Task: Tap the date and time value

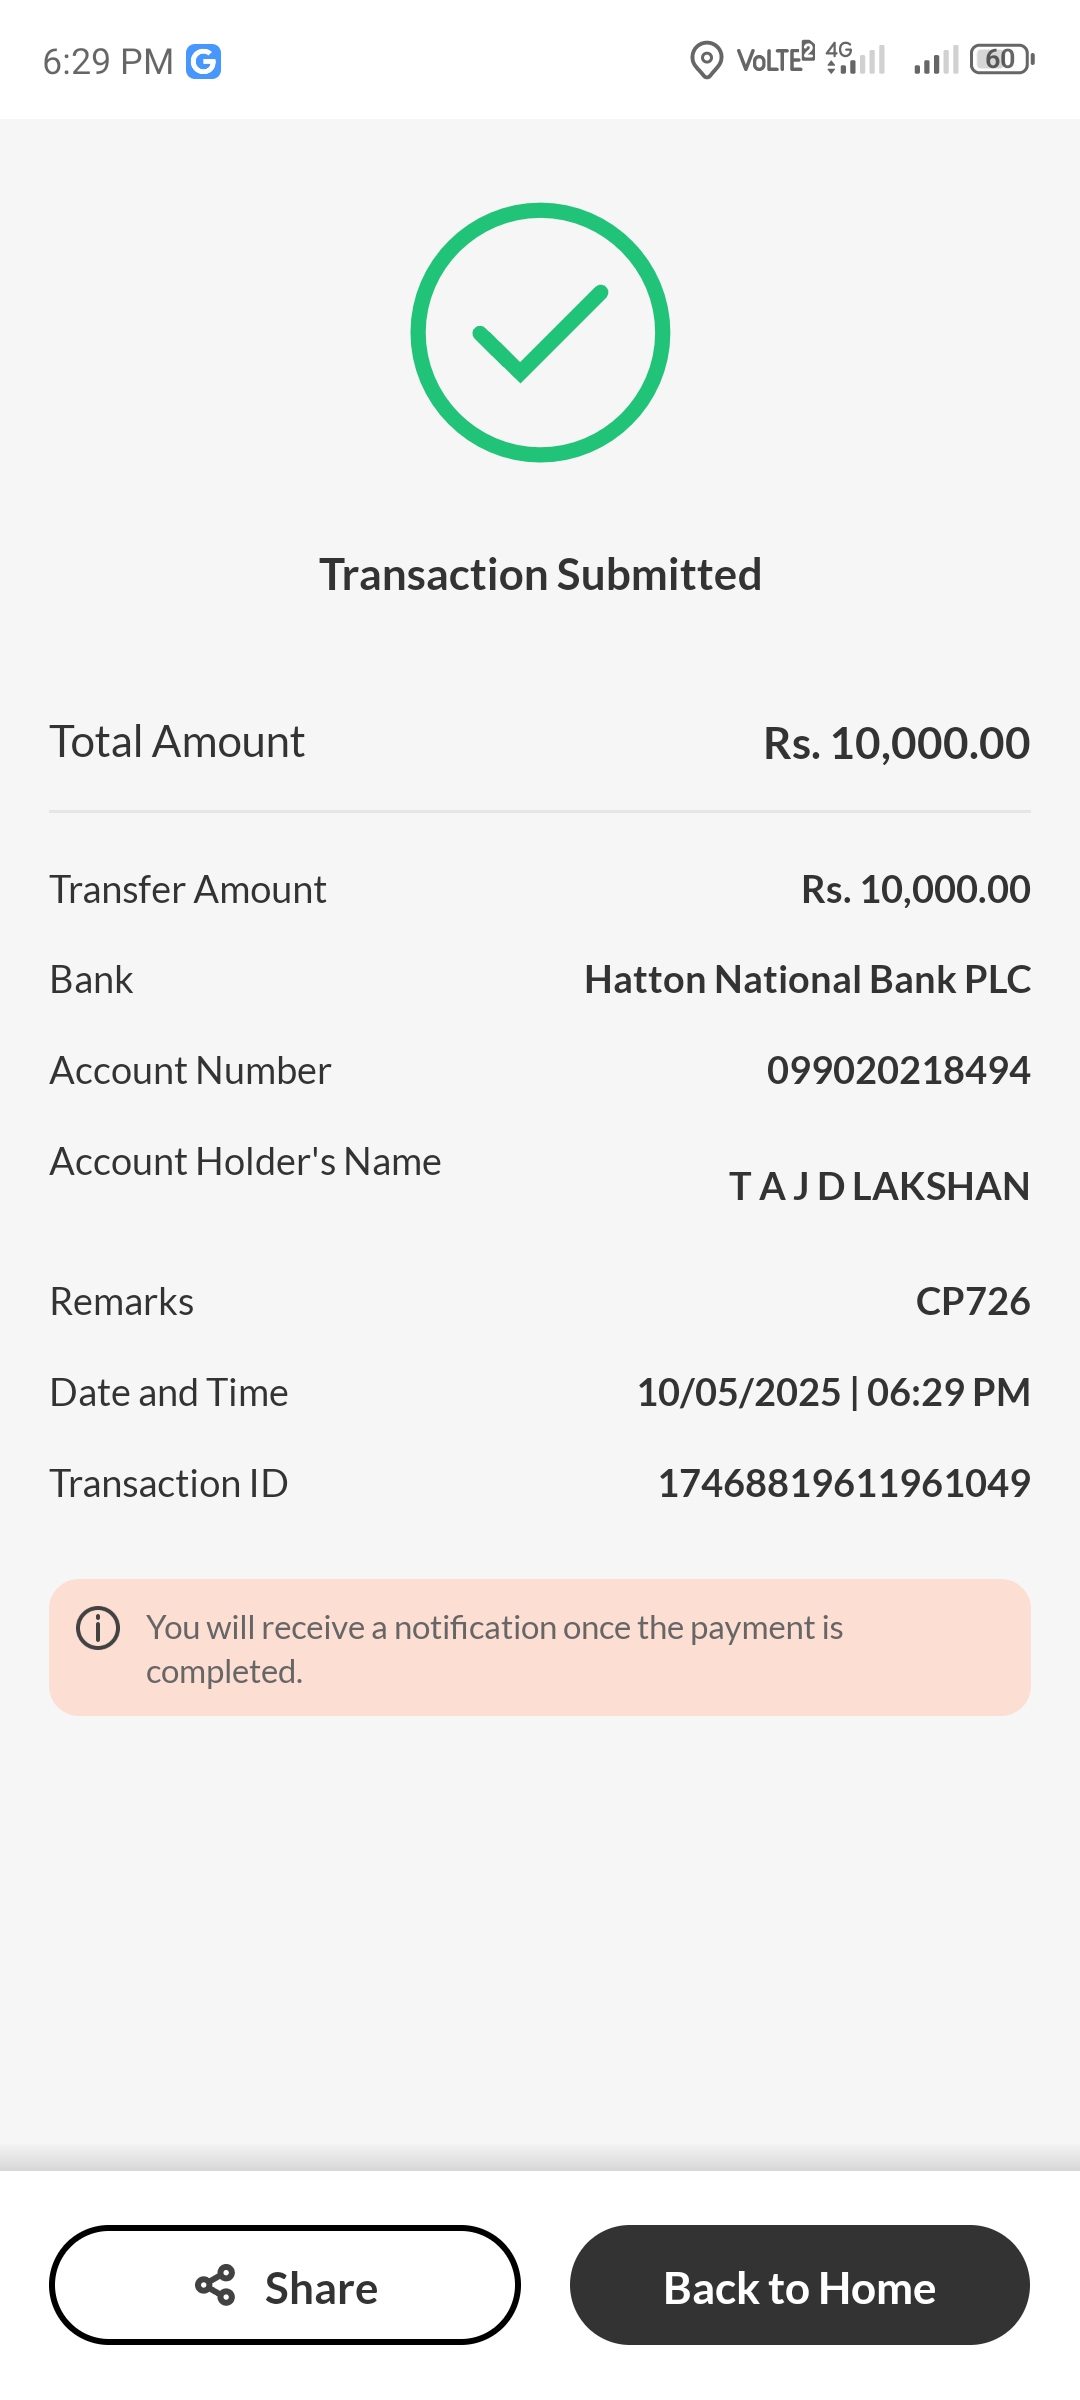Action: click(833, 1392)
